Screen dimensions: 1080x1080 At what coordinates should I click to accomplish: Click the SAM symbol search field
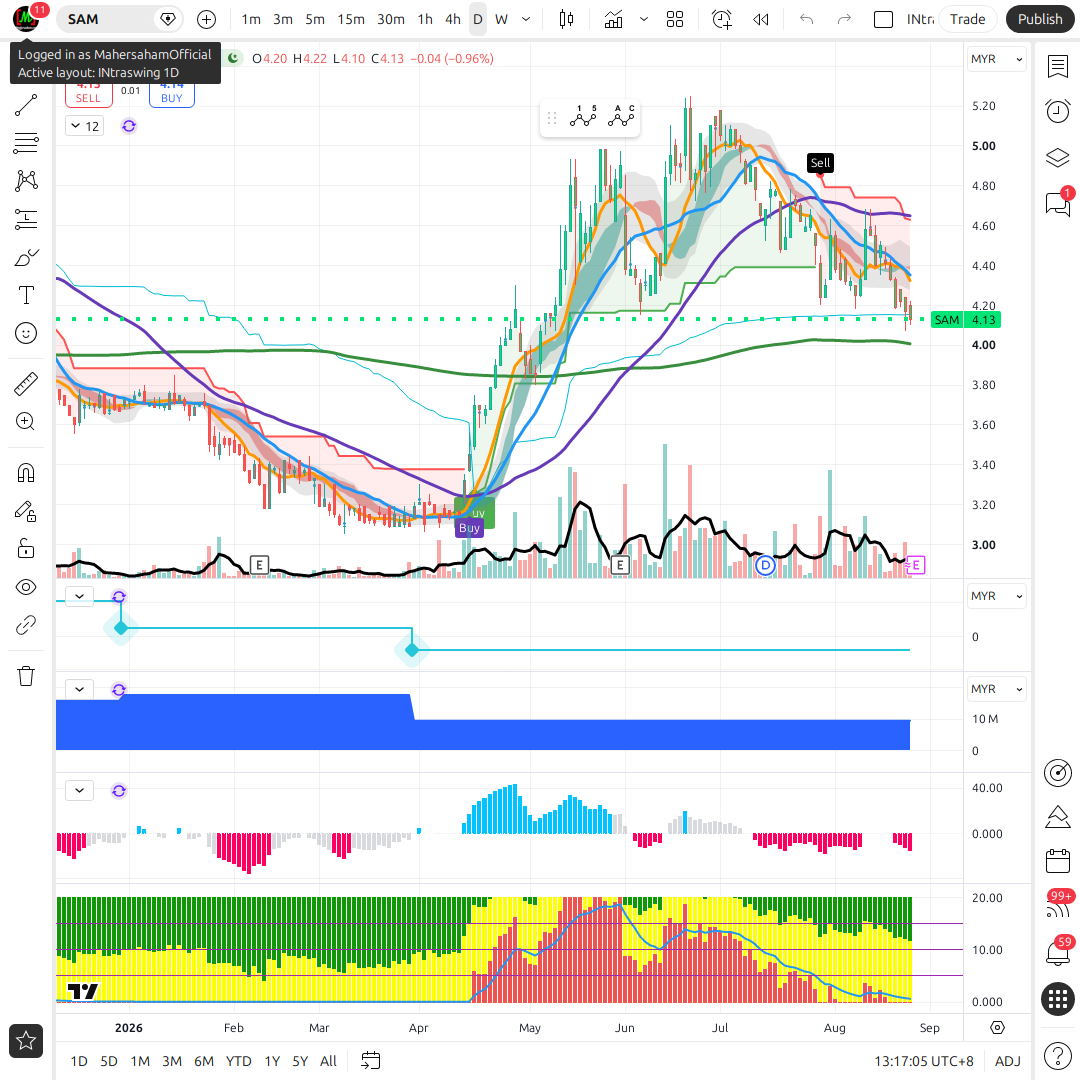[x=119, y=19]
